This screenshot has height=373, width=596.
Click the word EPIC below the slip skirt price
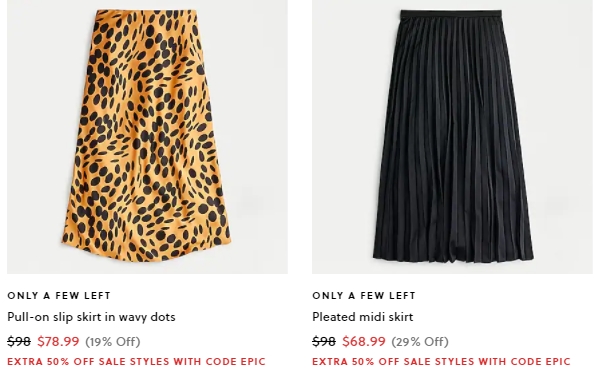[253, 361]
